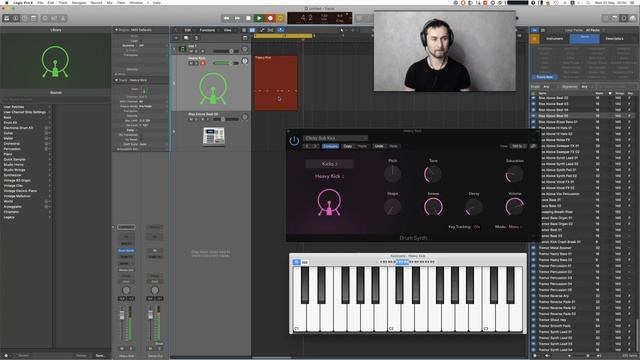
Task: Click Copy button in Drum Synth
Action: coord(348,146)
